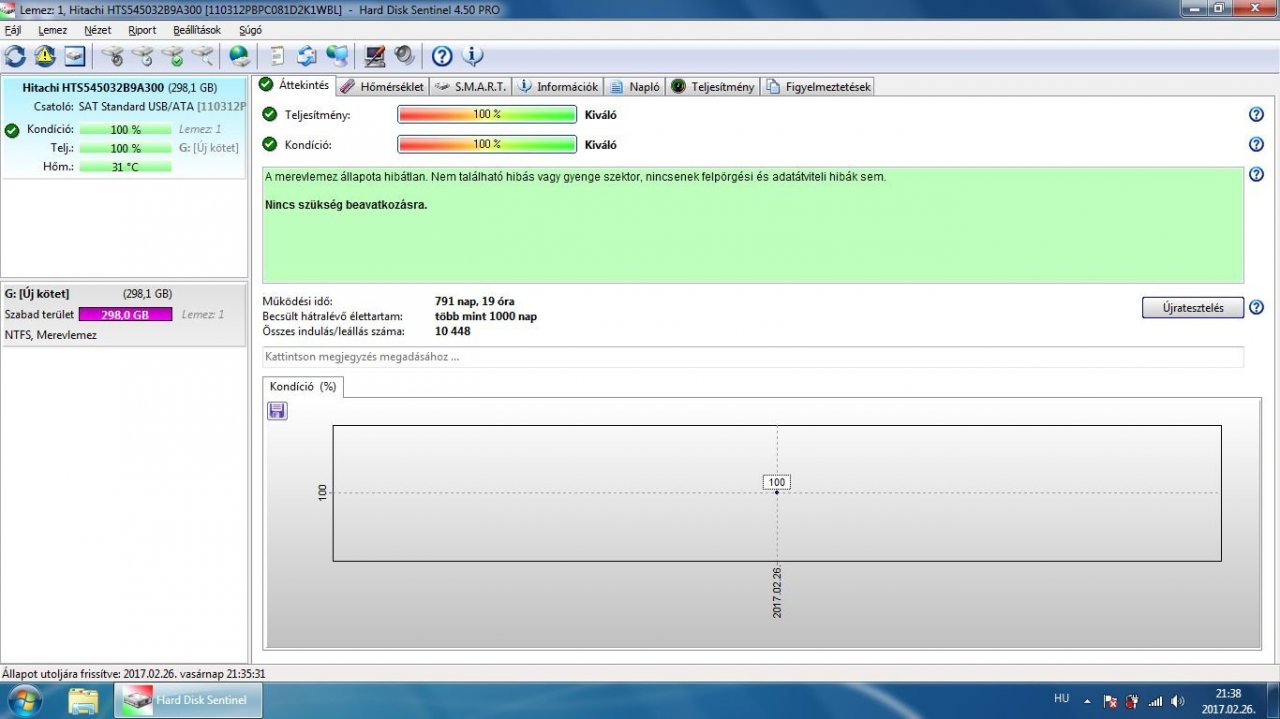Start the short self-test disk icon
This screenshot has height=719, width=1280.
click(113, 56)
